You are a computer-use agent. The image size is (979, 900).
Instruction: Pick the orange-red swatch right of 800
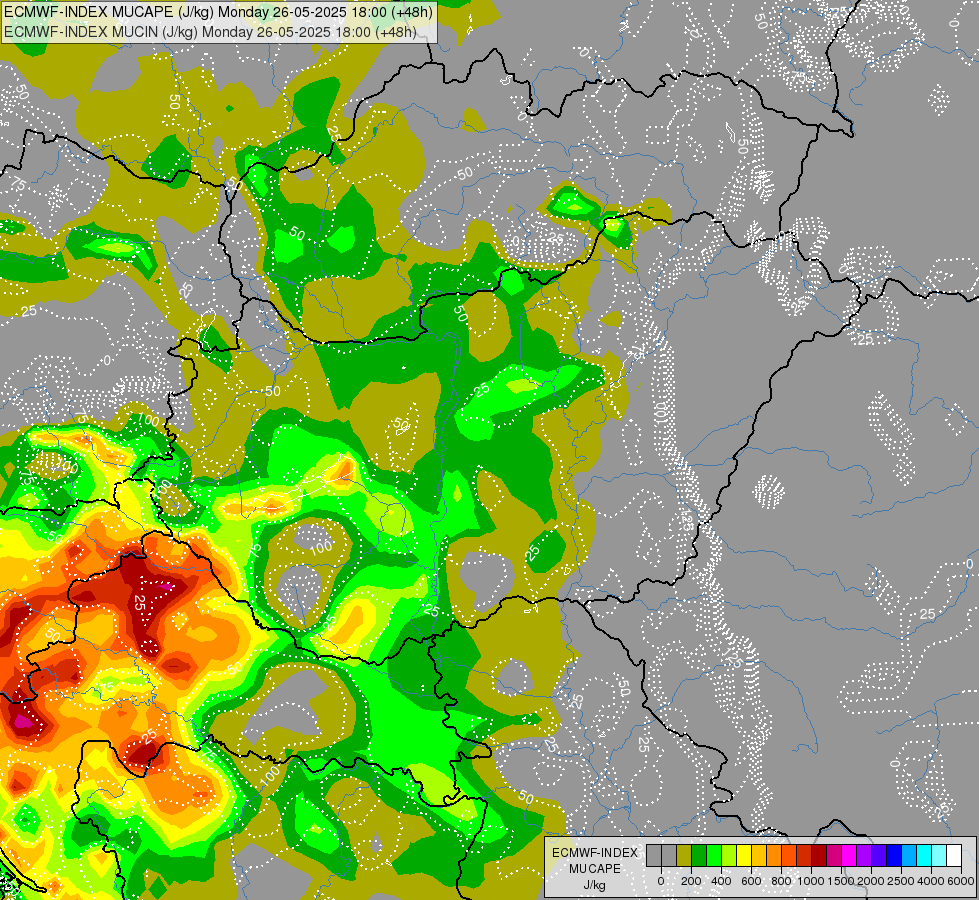[789, 855]
